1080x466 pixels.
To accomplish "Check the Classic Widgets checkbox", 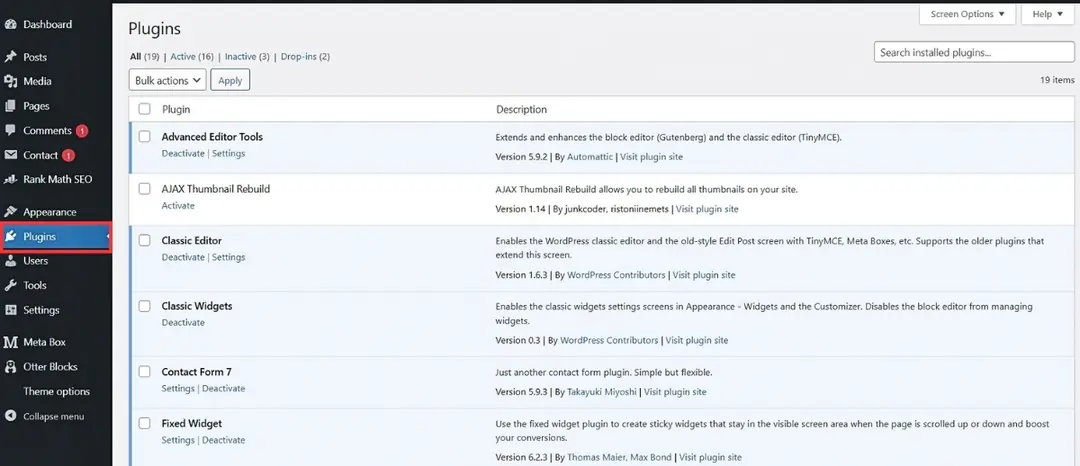I will [144, 306].
